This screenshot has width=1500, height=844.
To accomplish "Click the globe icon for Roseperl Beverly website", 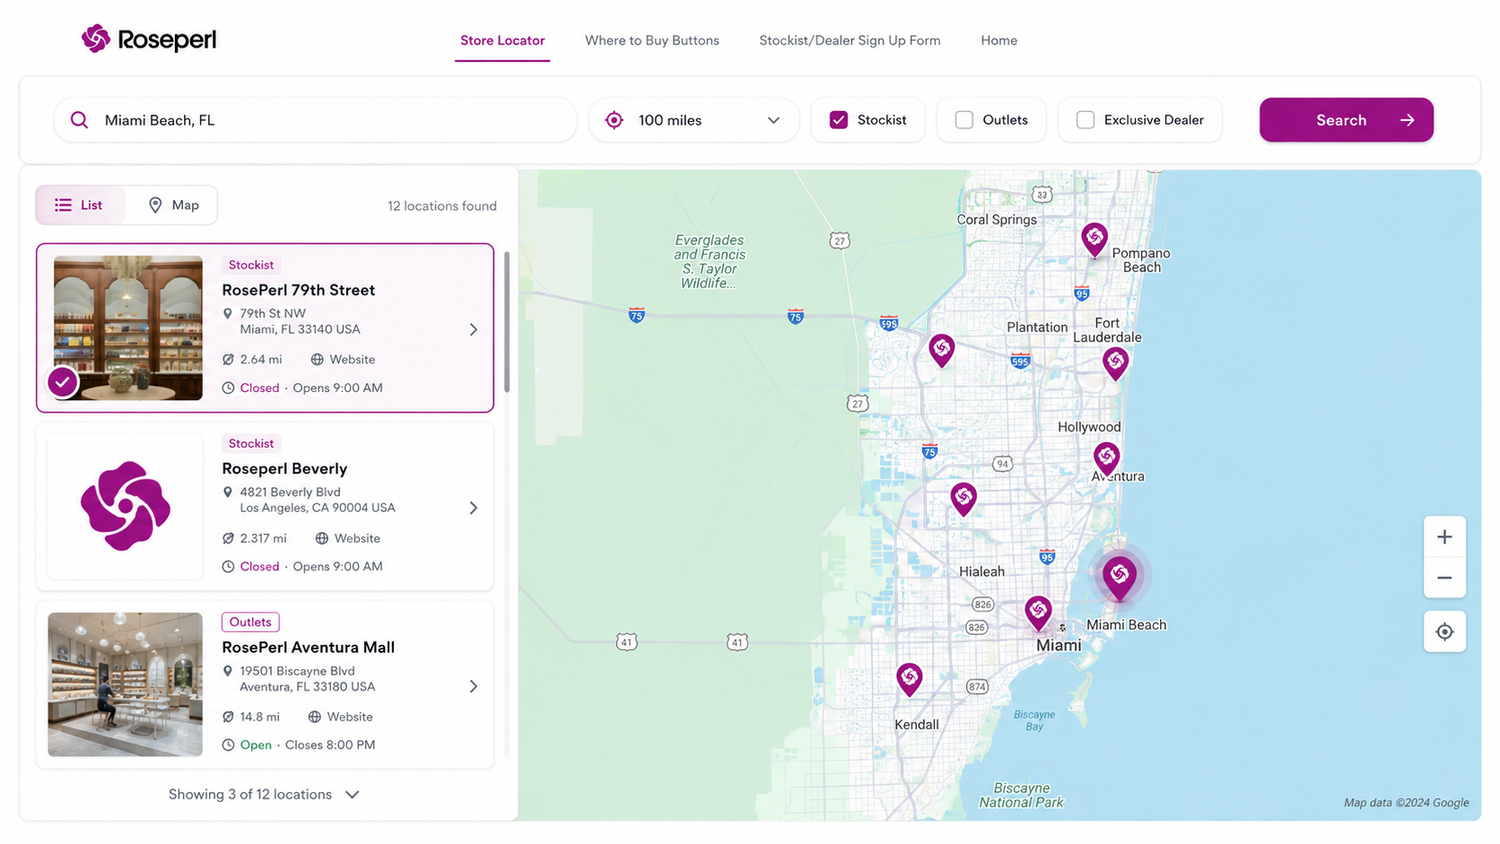I will tap(322, 538).
